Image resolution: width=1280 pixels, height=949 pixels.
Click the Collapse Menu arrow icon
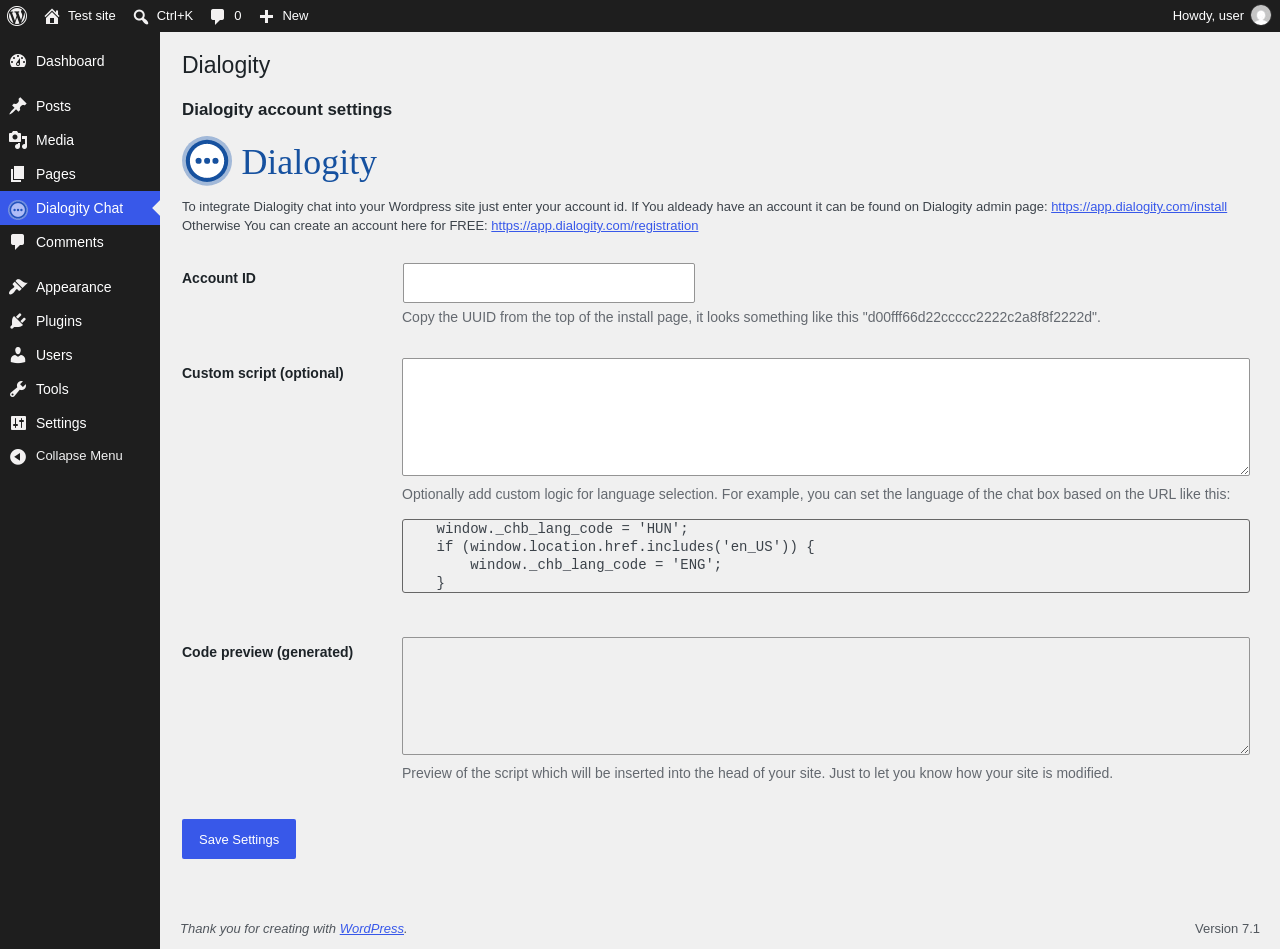click(x=18, y=457)
